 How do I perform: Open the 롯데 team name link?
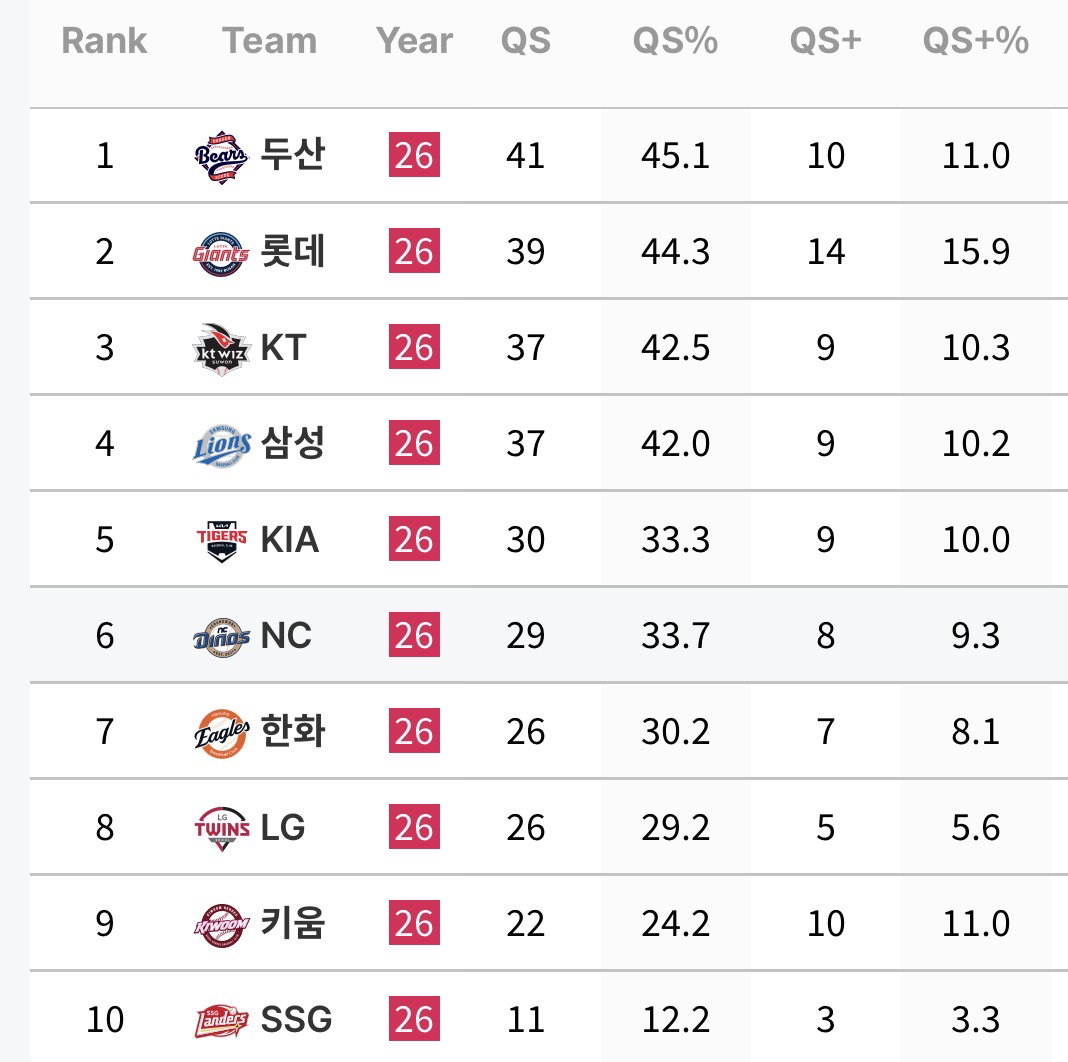[293, 251]
